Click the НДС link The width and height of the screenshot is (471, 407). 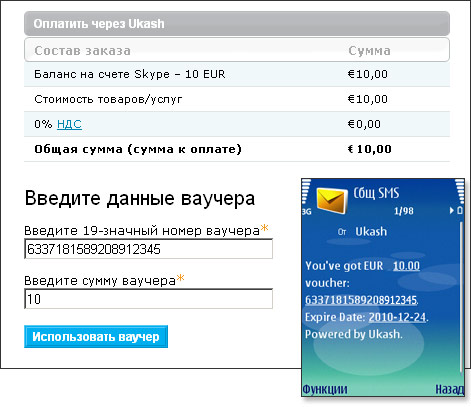pos(69,124)
